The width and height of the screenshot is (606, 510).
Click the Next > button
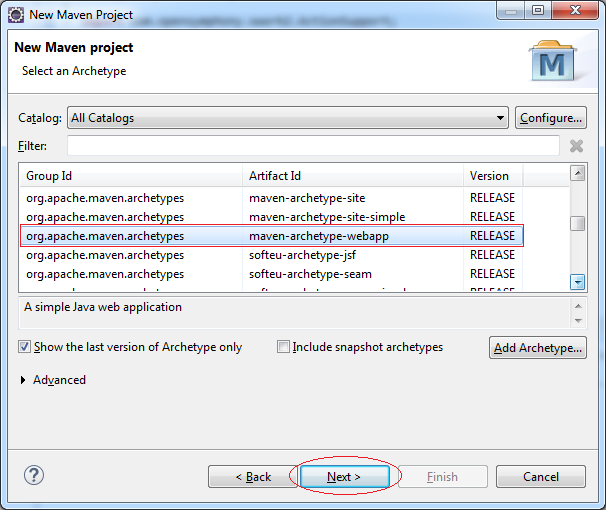(x=345, y=477)
